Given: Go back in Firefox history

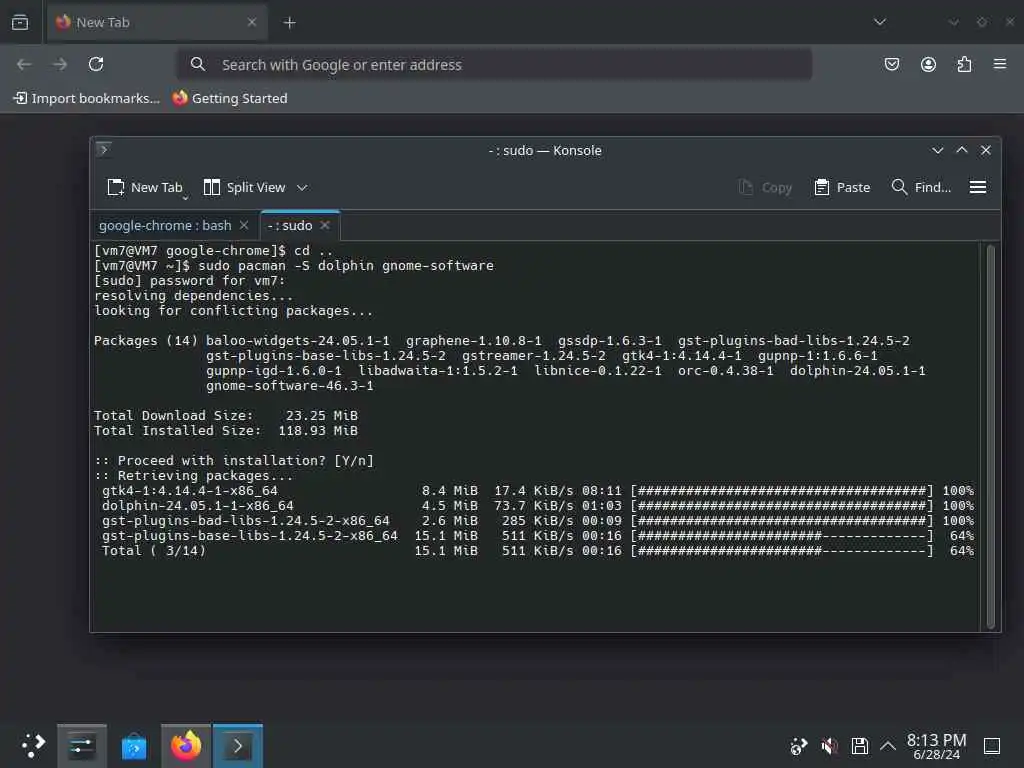Looking at the screenshot, I should (24, 64).
